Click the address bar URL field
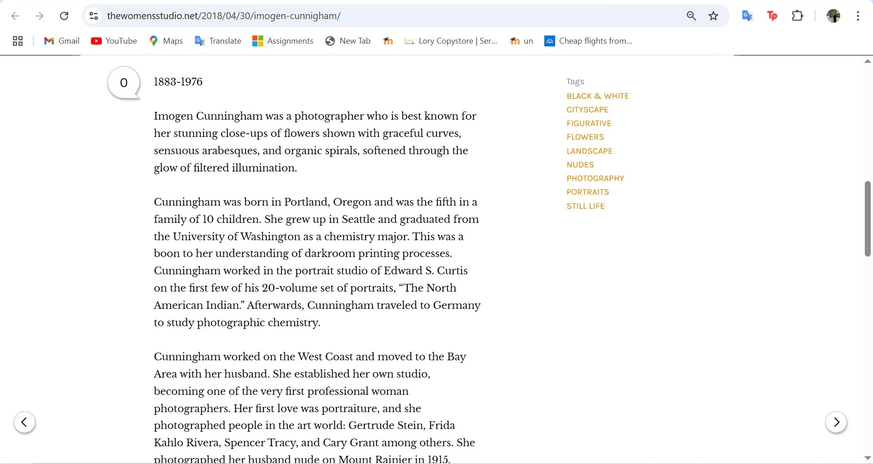 pos(380,16)
